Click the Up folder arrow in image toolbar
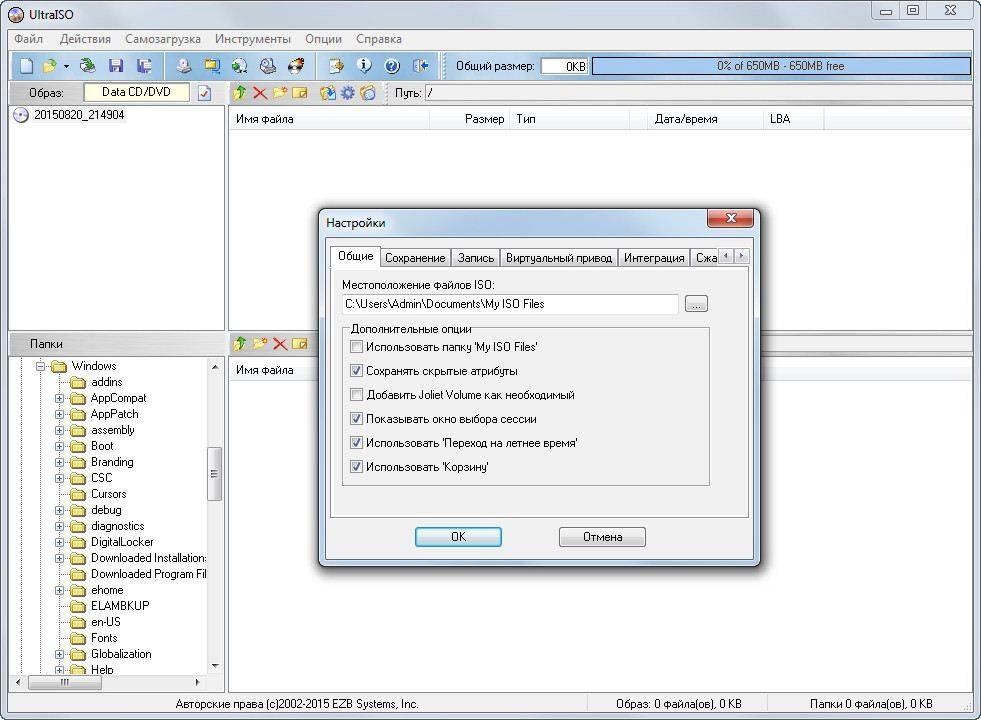981x720 pixels. [x=240, y=93]
